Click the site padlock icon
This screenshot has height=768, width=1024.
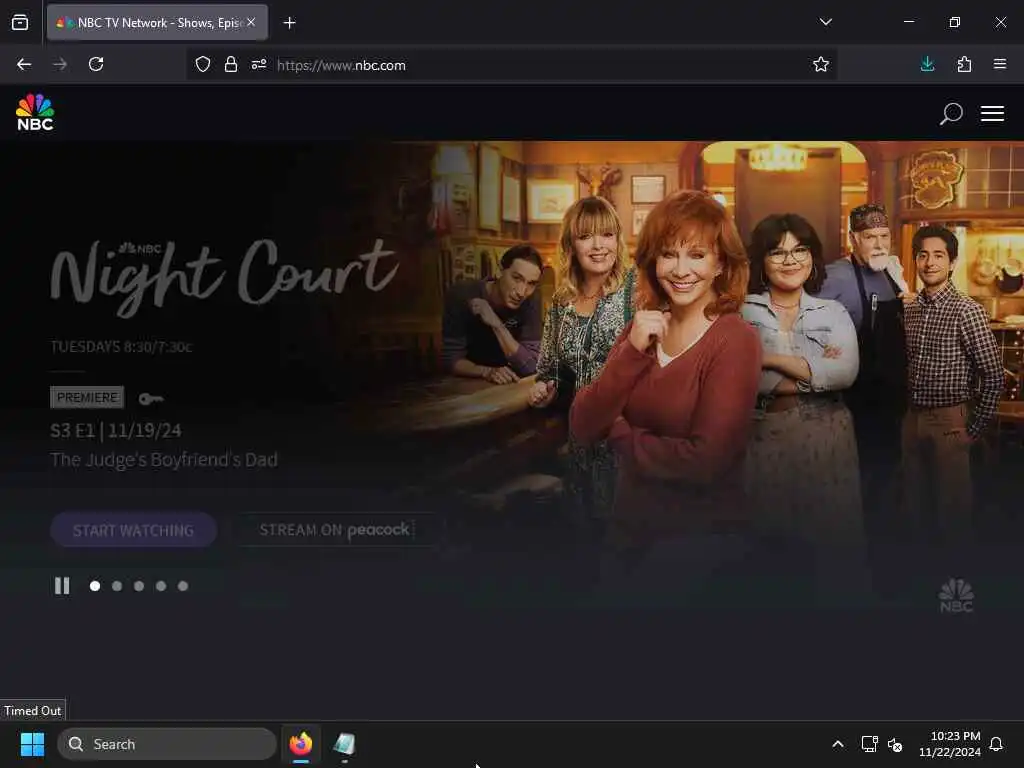pyautogui.click(x=231, y=65)
